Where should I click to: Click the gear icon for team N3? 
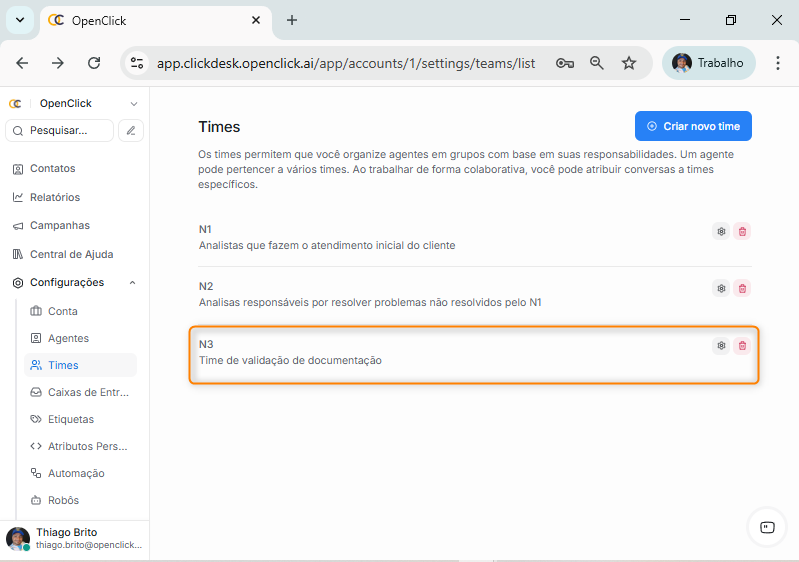tap(721, 346)
